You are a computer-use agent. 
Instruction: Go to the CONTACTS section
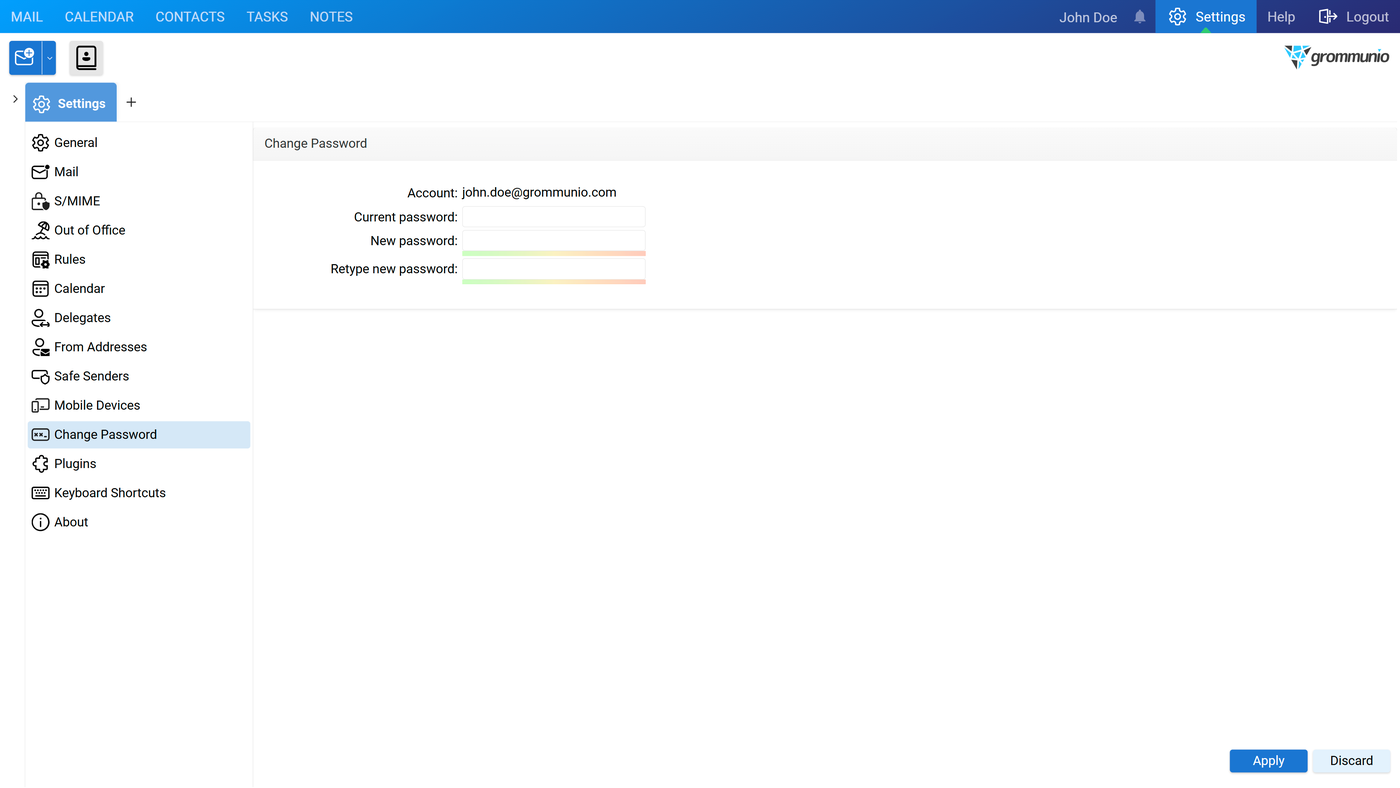coord(190,17)
